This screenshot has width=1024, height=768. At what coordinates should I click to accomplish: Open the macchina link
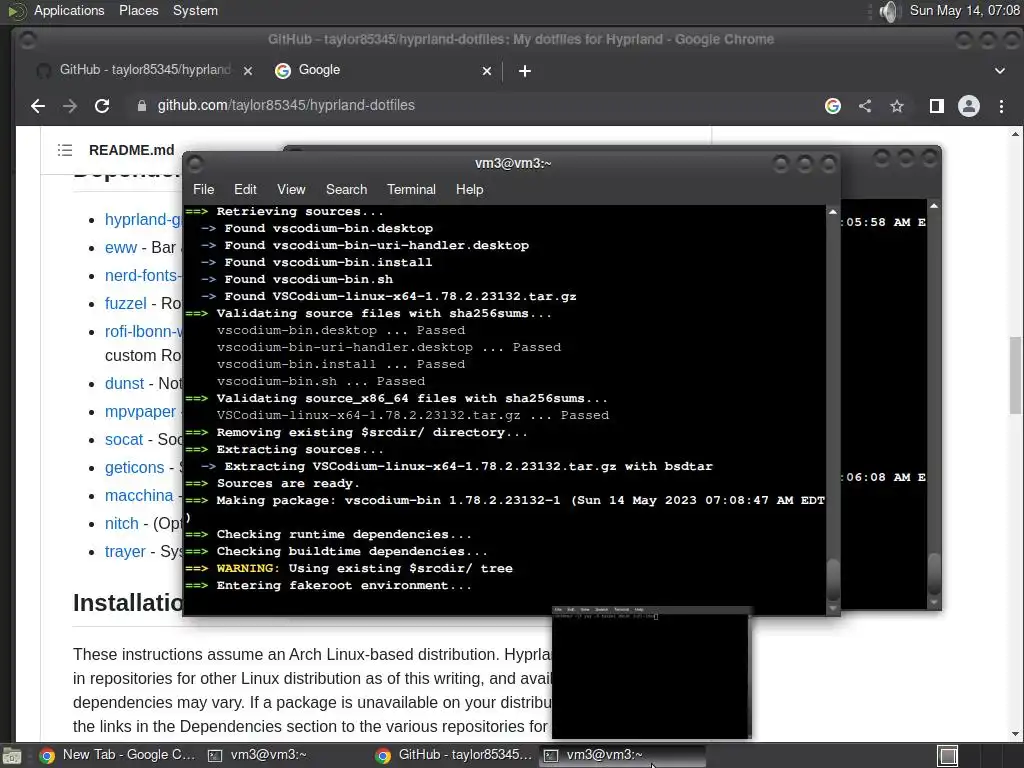coord(139,496)
